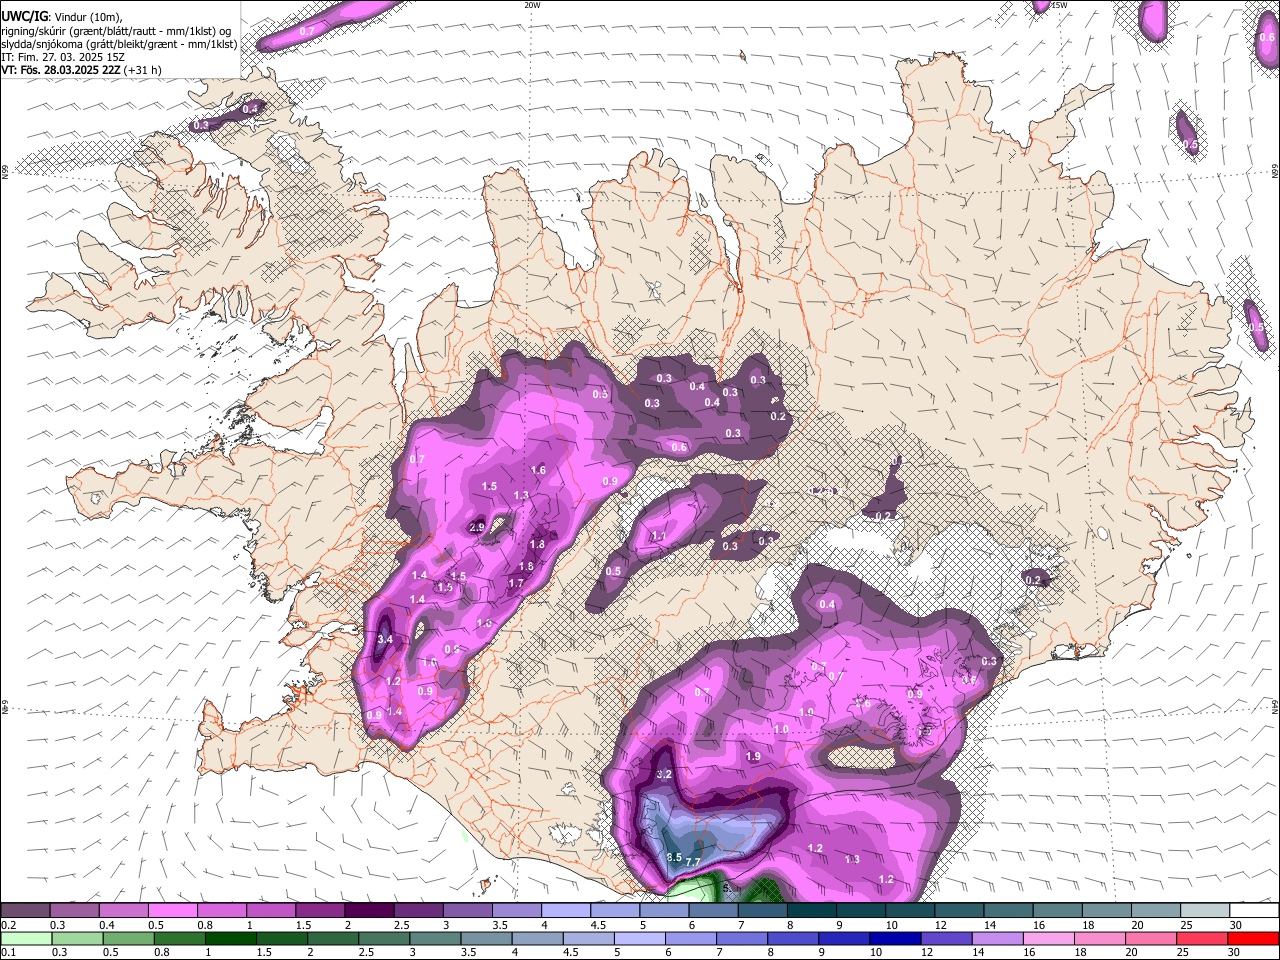Screen dimensions: 1280x960
Task: Pick upper legend swatch between 10 and 12
Action: click(909, 910)
